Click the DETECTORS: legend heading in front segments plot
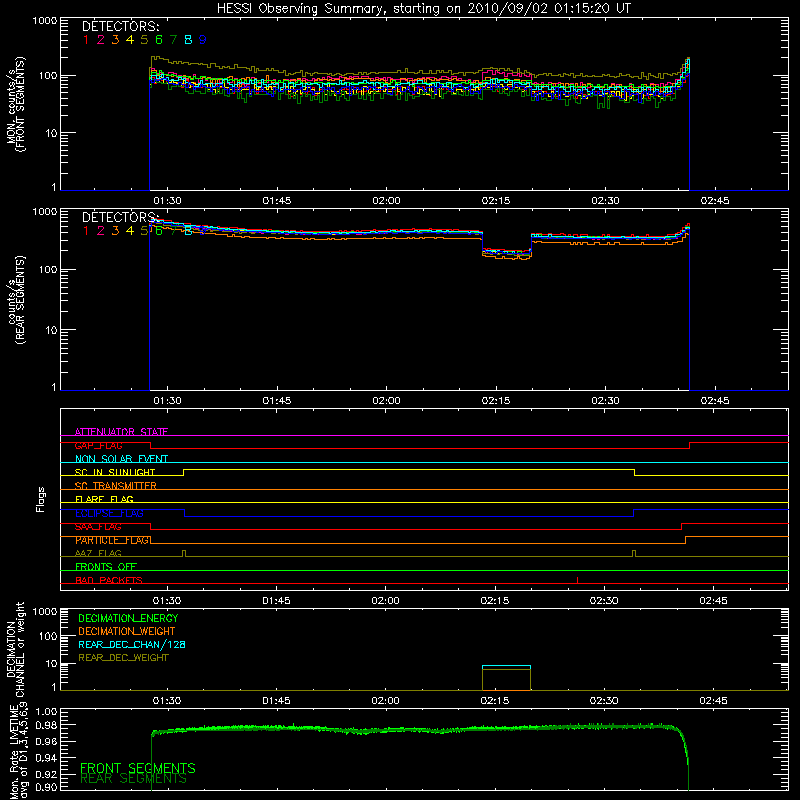 coord(121,26)
